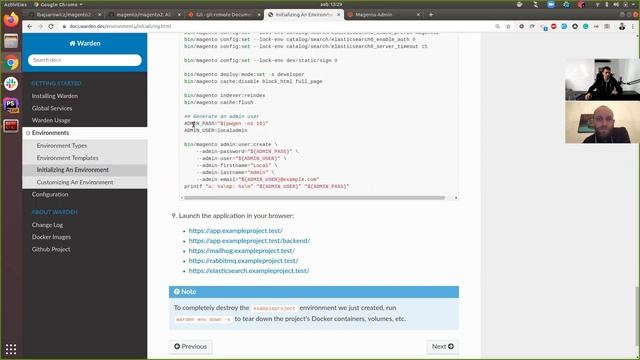This screenshot has width=640, height=360.
Task: Bookmark this page with the star icon
Action: 508,26
